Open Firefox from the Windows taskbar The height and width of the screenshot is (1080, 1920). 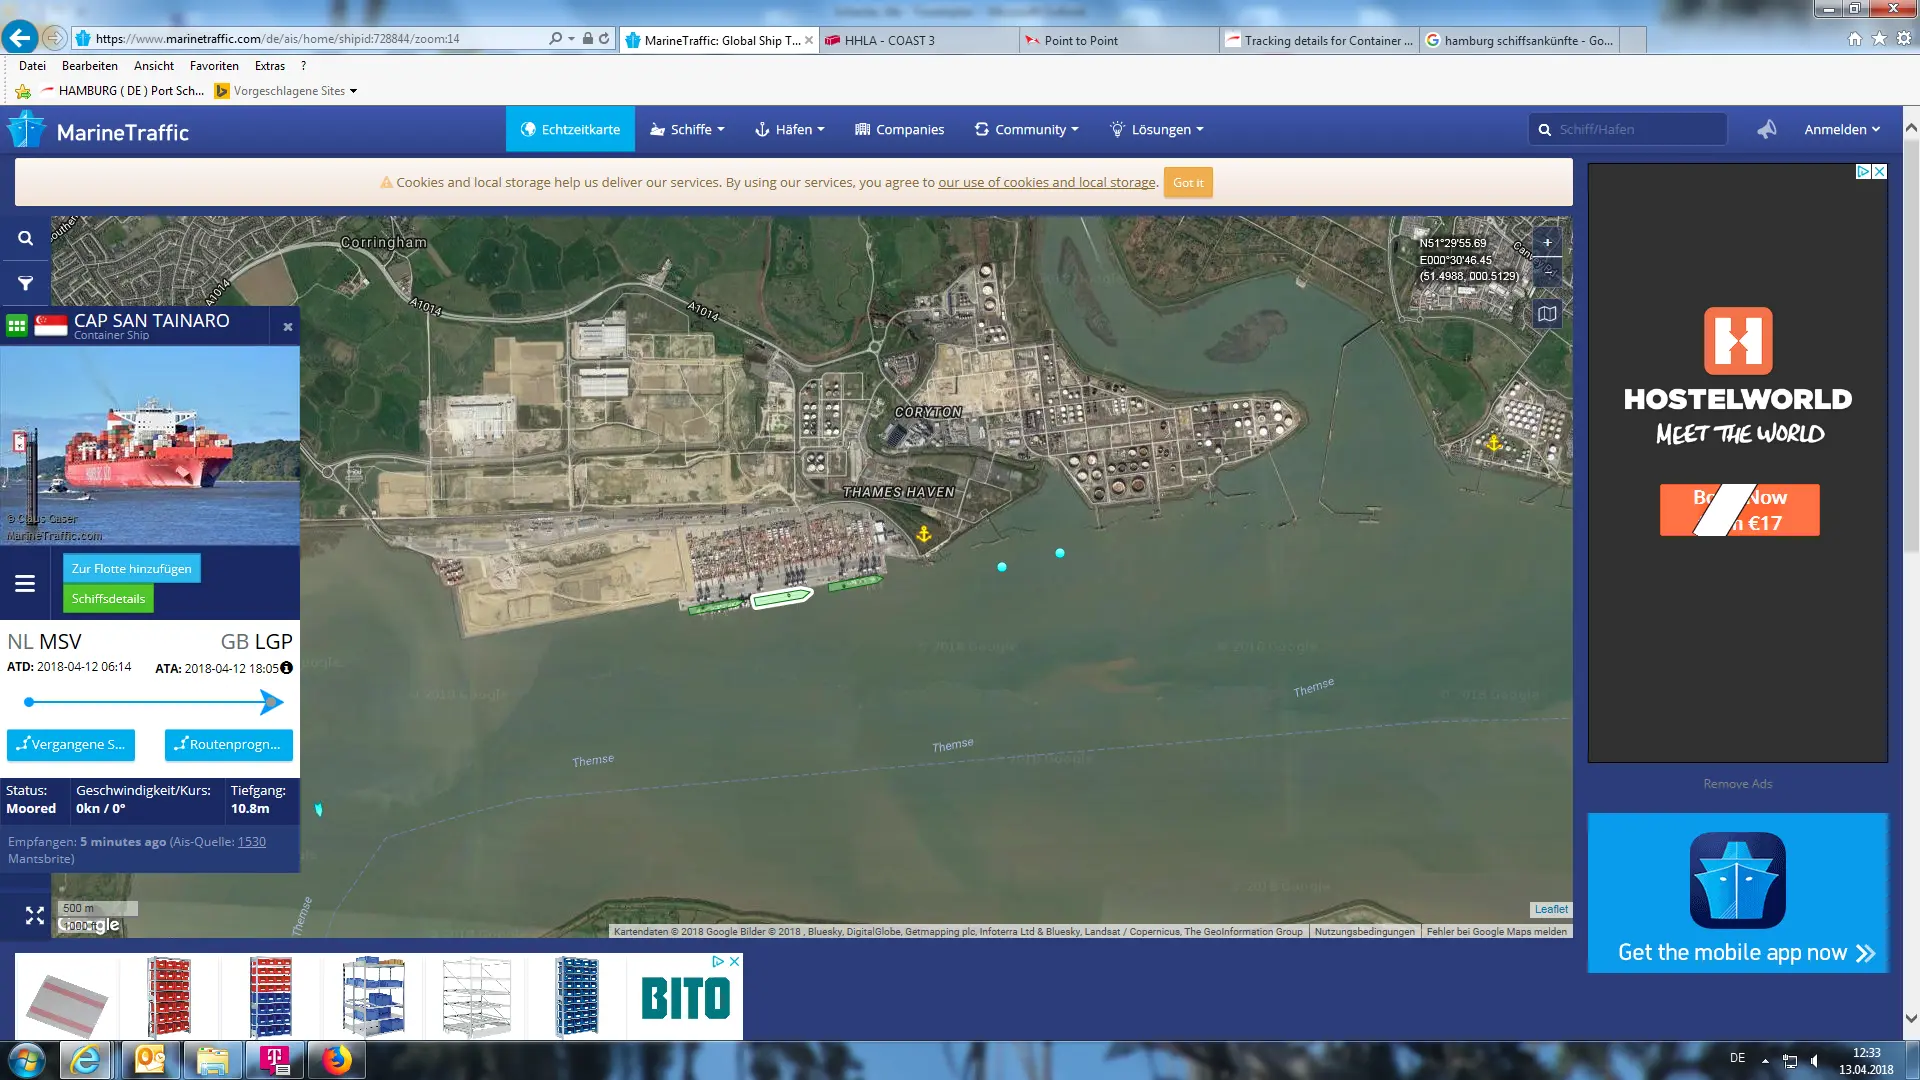point(337,1059)
